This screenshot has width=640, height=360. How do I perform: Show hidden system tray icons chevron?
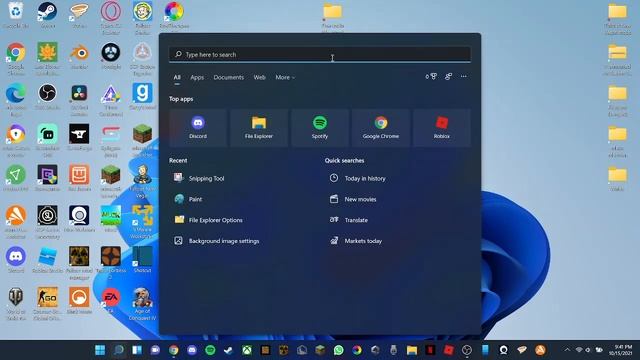coord(567,350)
